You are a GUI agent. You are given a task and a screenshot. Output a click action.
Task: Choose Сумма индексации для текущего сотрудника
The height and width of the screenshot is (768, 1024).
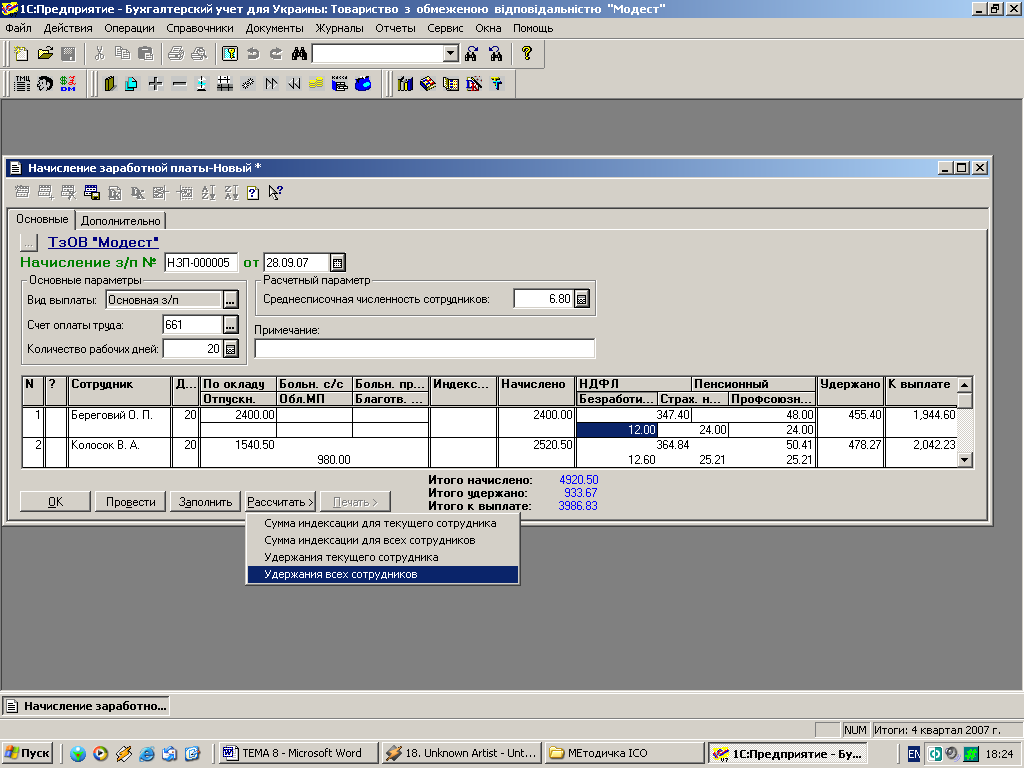(383, 523)
